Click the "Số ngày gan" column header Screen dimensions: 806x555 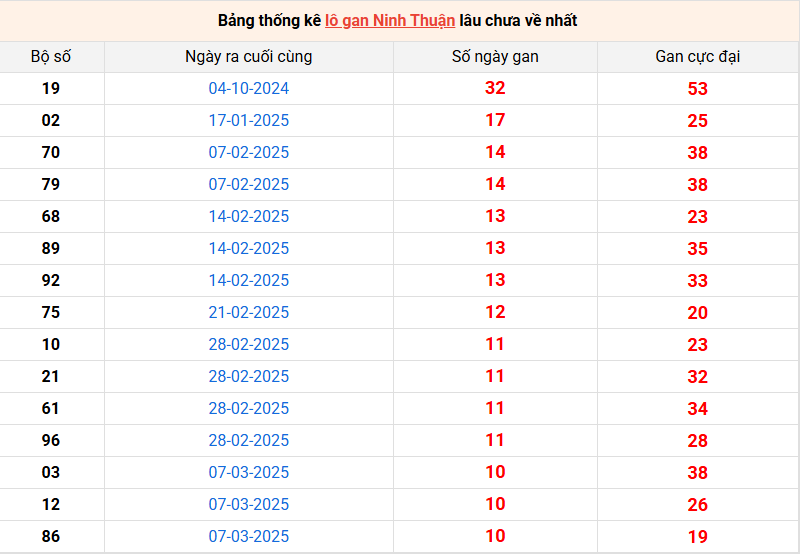click(x=495, y=57)
